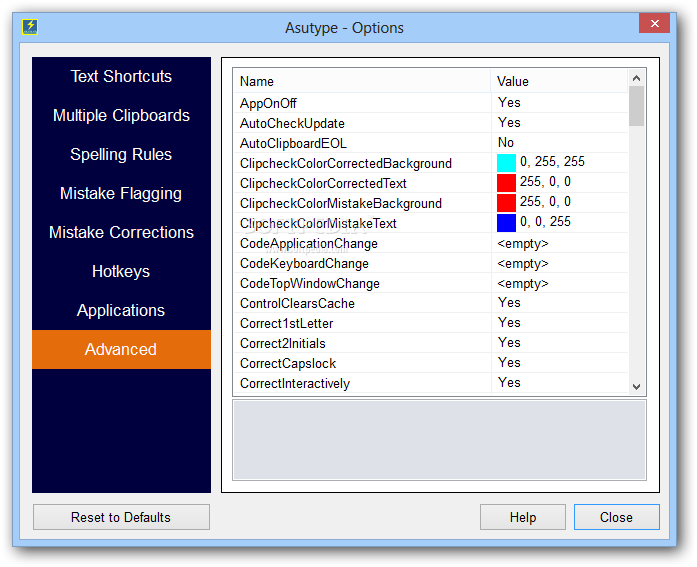Viewport: 697px width, 567px height.
Task: Select ClipcheckColorMistakeBackground name
Action: [341, 204]
